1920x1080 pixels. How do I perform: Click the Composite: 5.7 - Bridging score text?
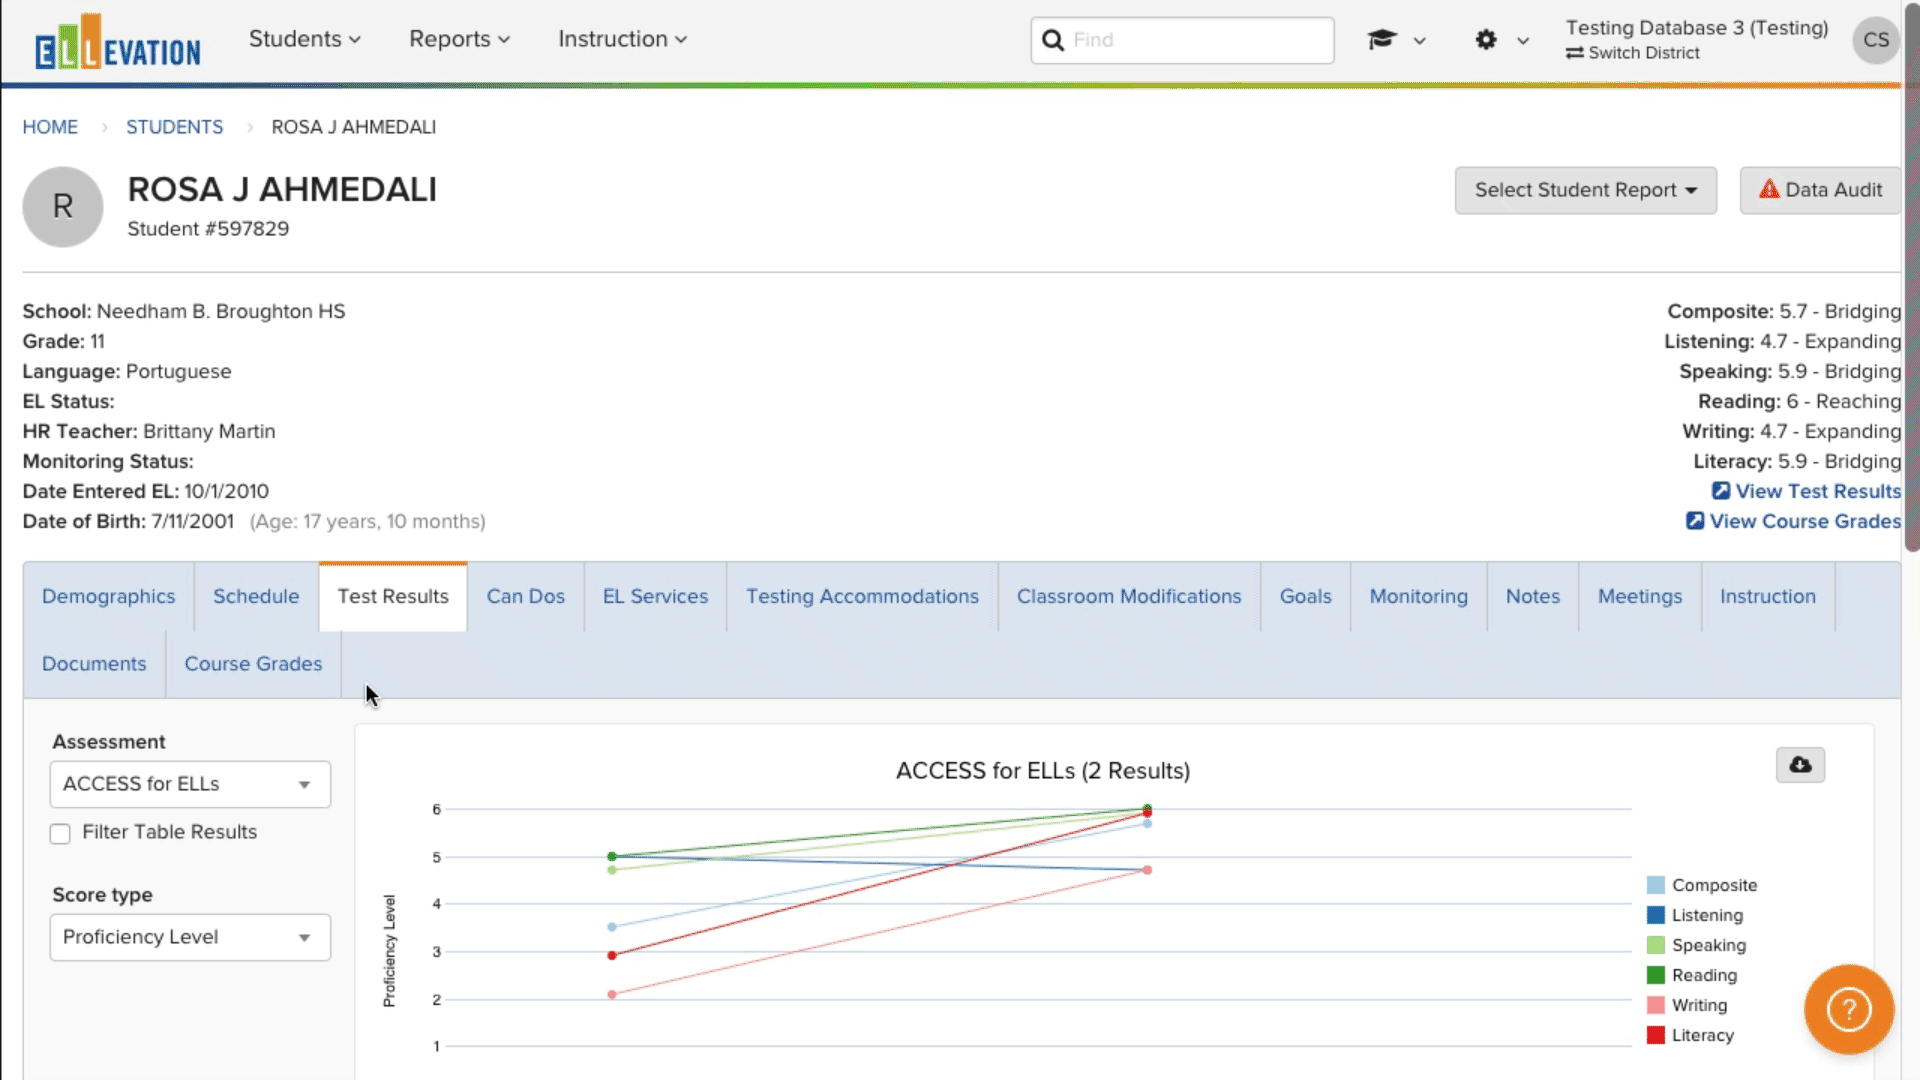tap(1784, 311)
